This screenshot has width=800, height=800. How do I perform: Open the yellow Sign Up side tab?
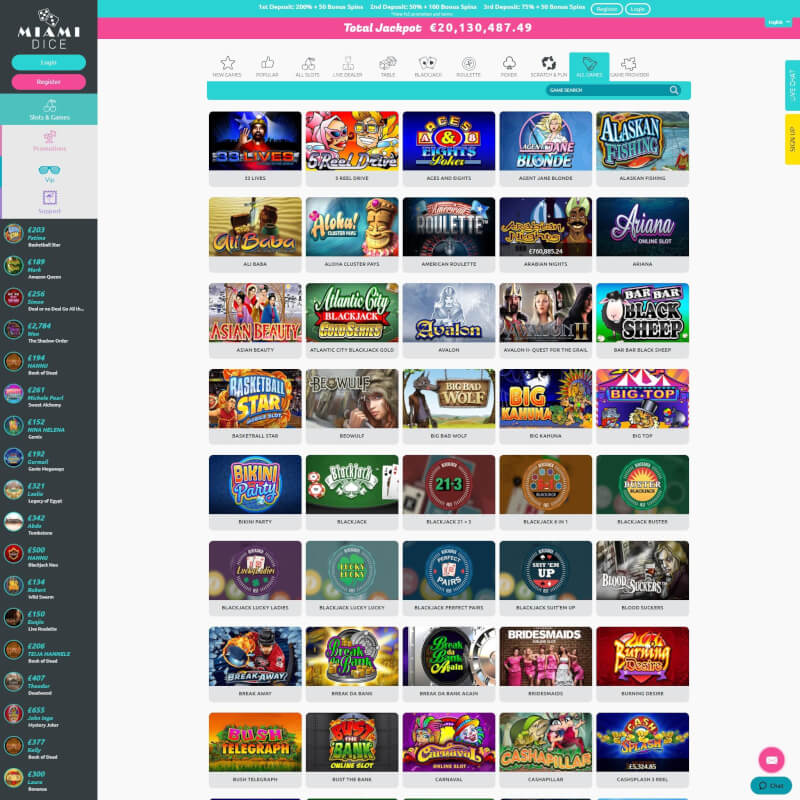coord(792,139)
